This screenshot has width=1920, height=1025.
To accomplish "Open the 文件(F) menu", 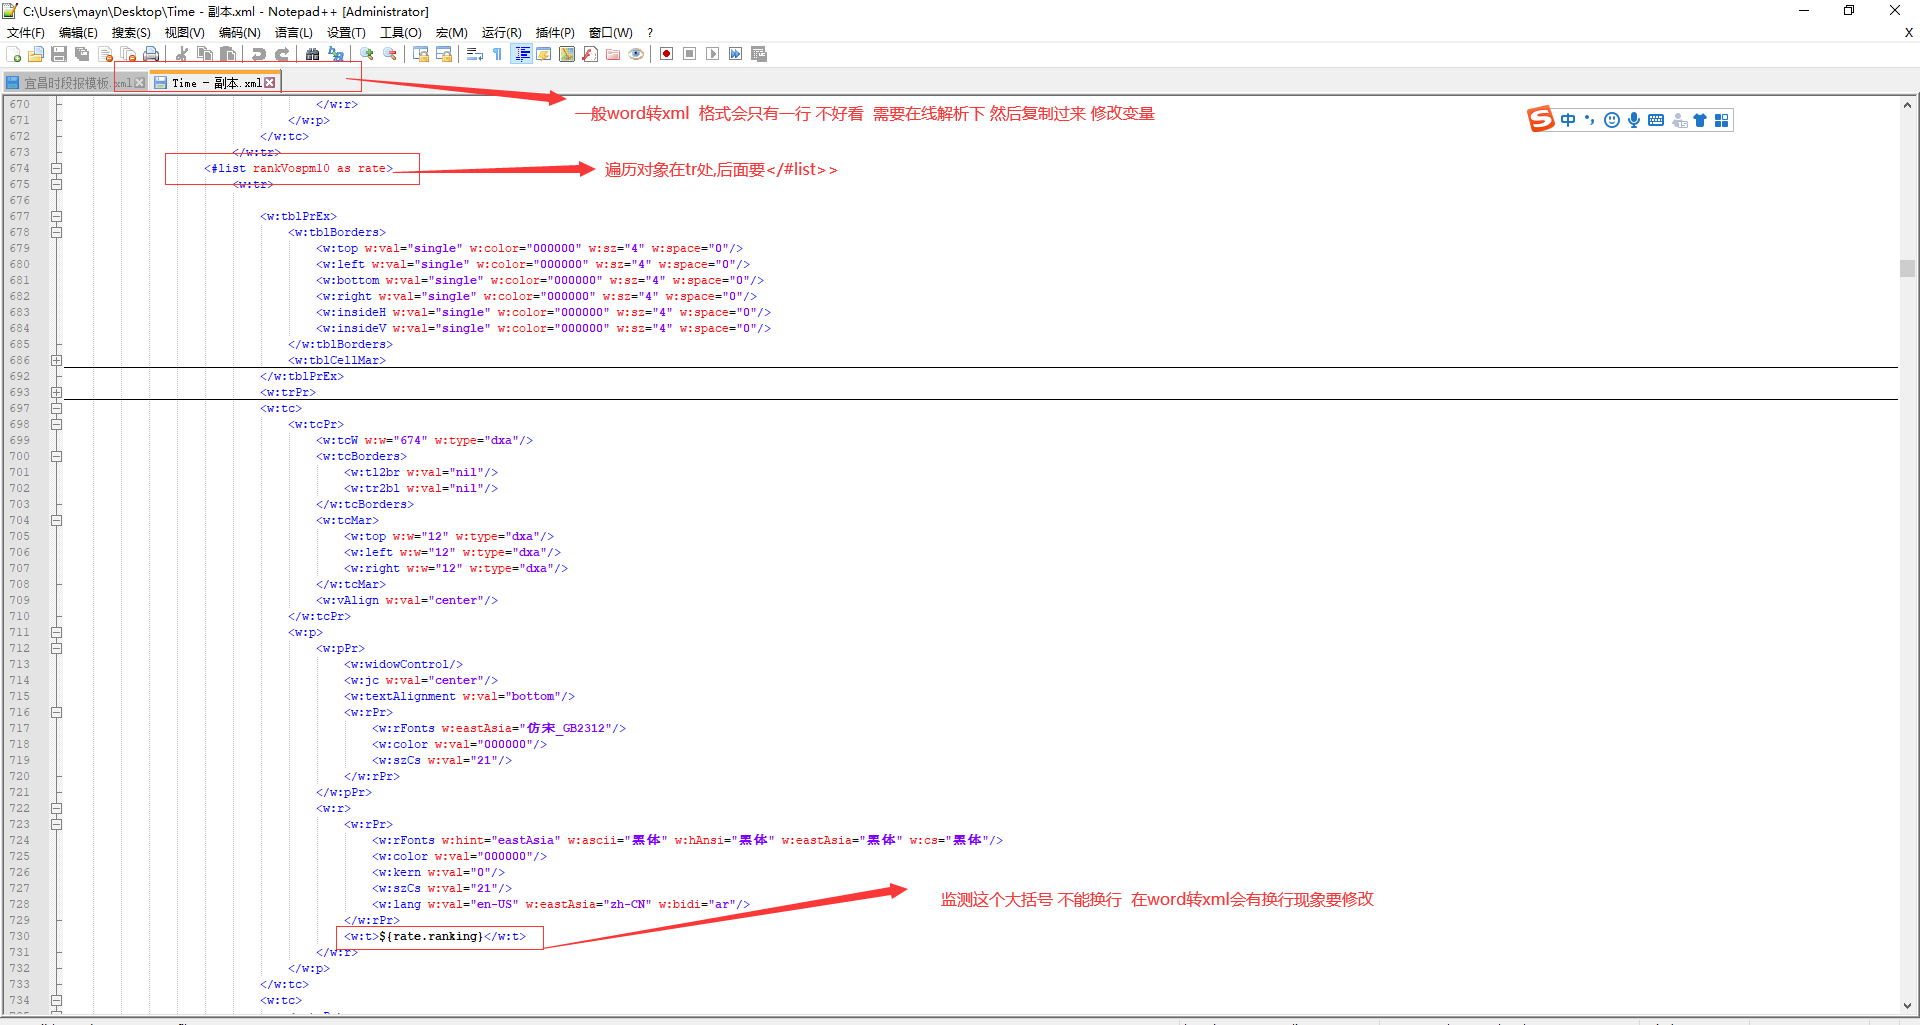I will pyautogui.click(x=26, y=33).
